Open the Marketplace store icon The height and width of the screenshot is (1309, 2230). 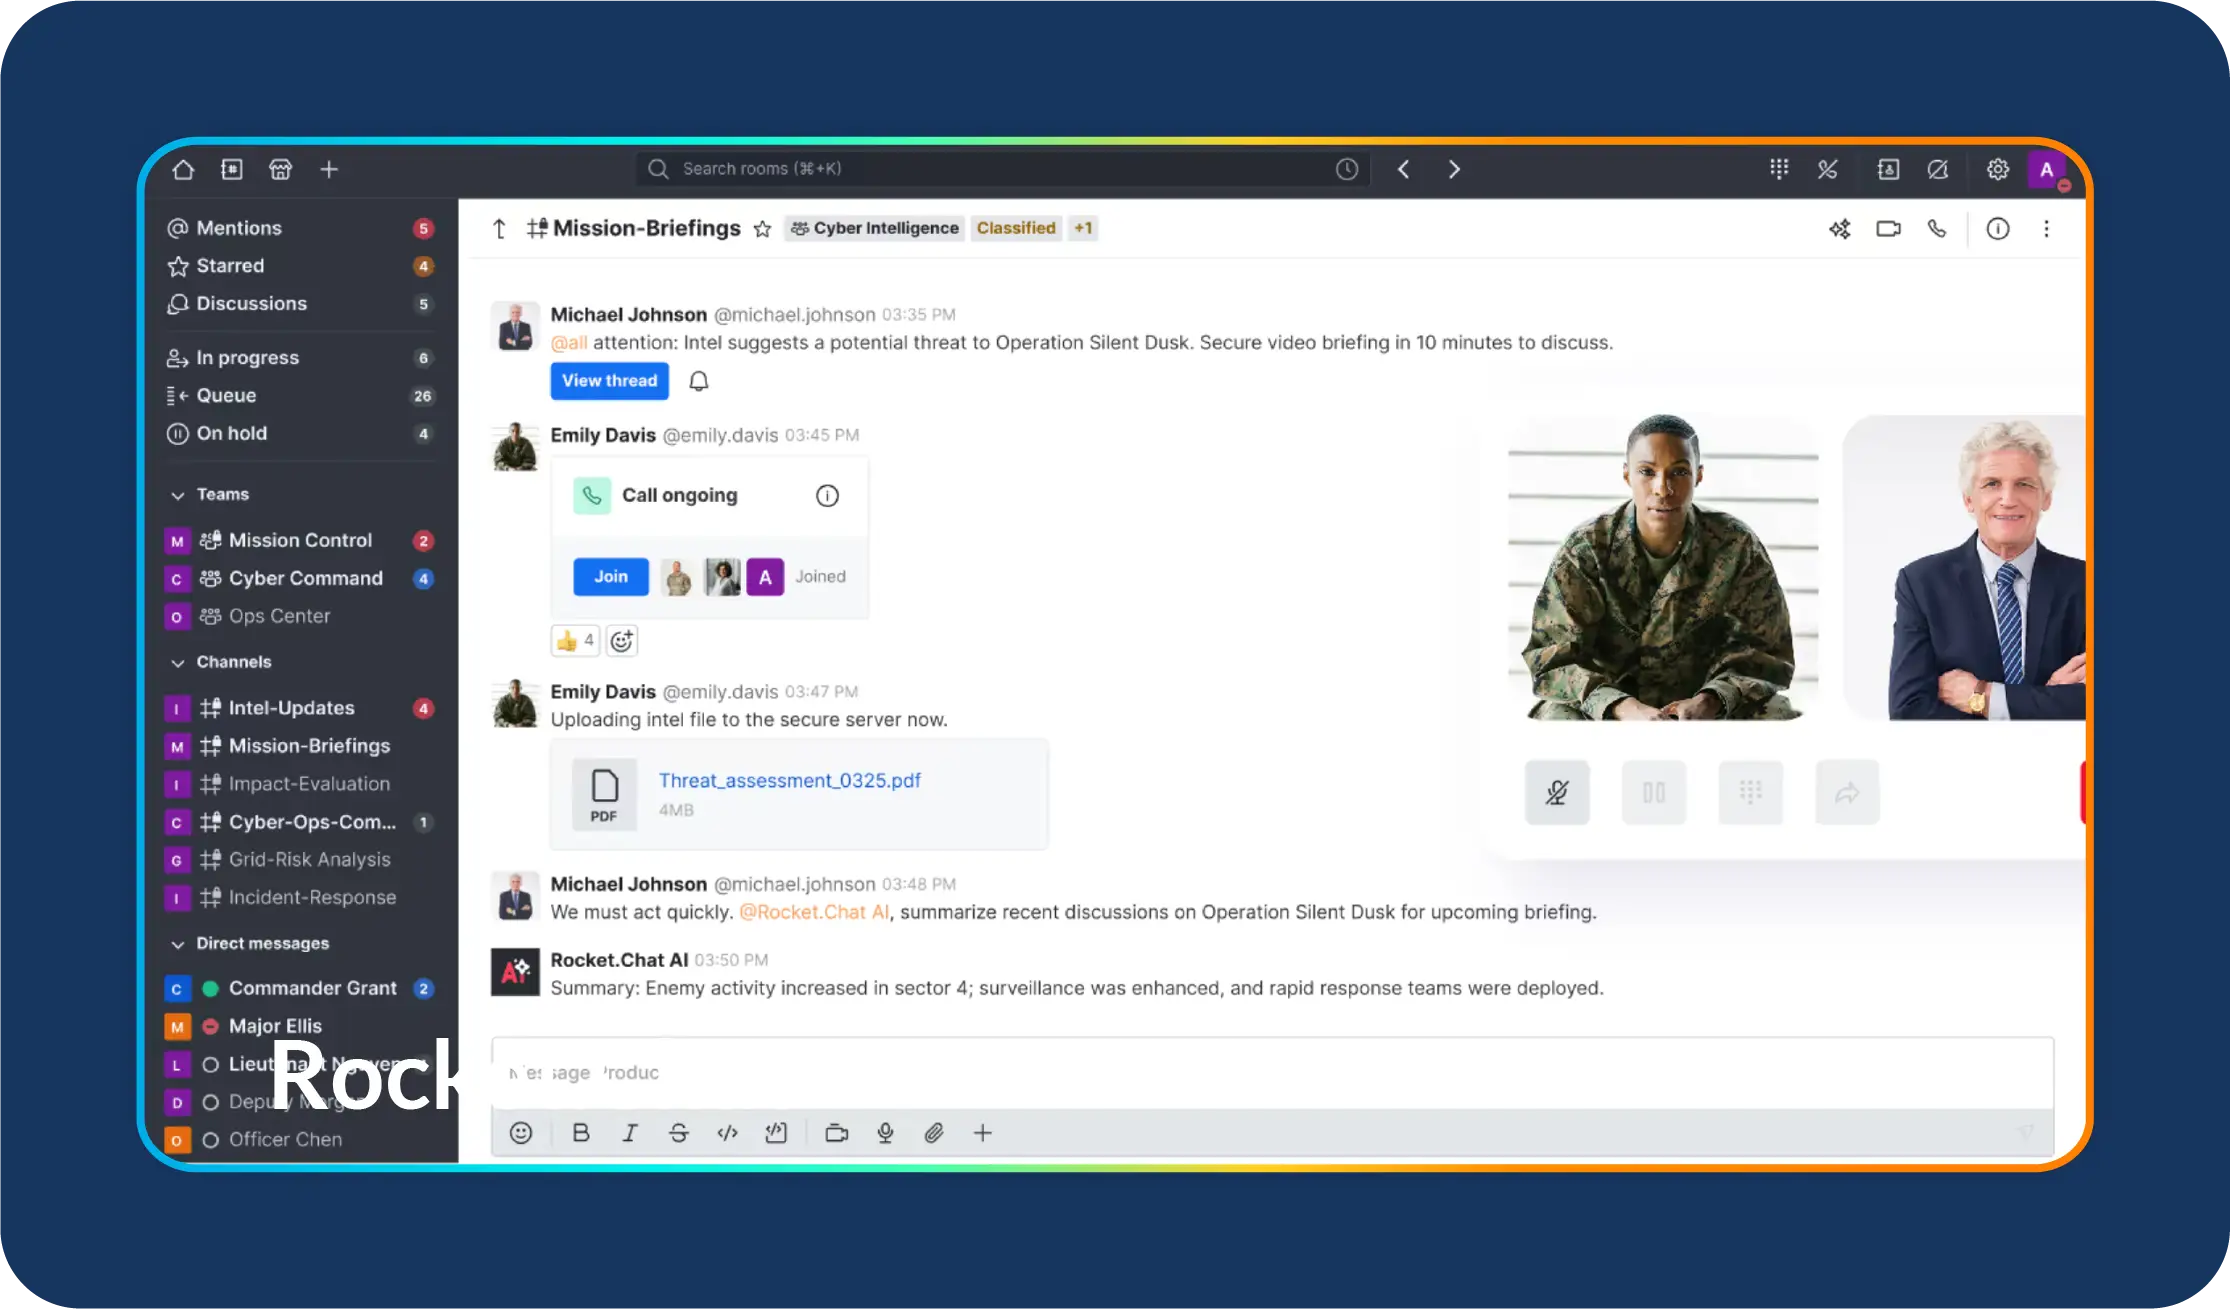pyautogui.click(x=280, y=170)
